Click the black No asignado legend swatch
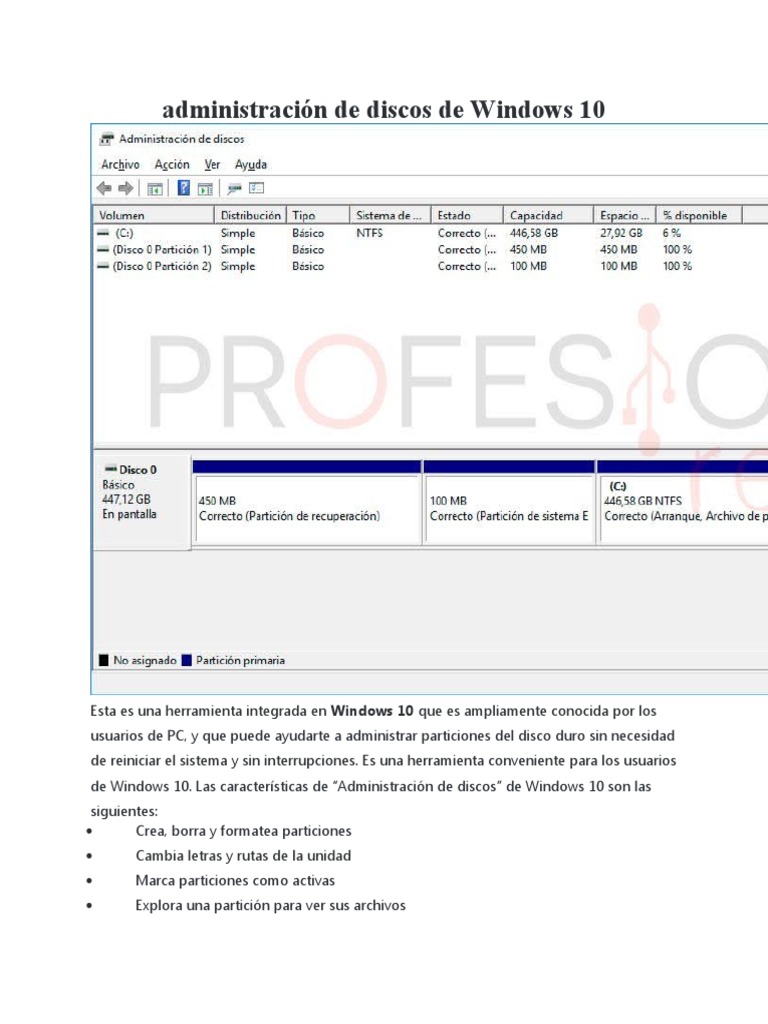Viewport: 768px width, 1024px height. [x=104, y=660]
